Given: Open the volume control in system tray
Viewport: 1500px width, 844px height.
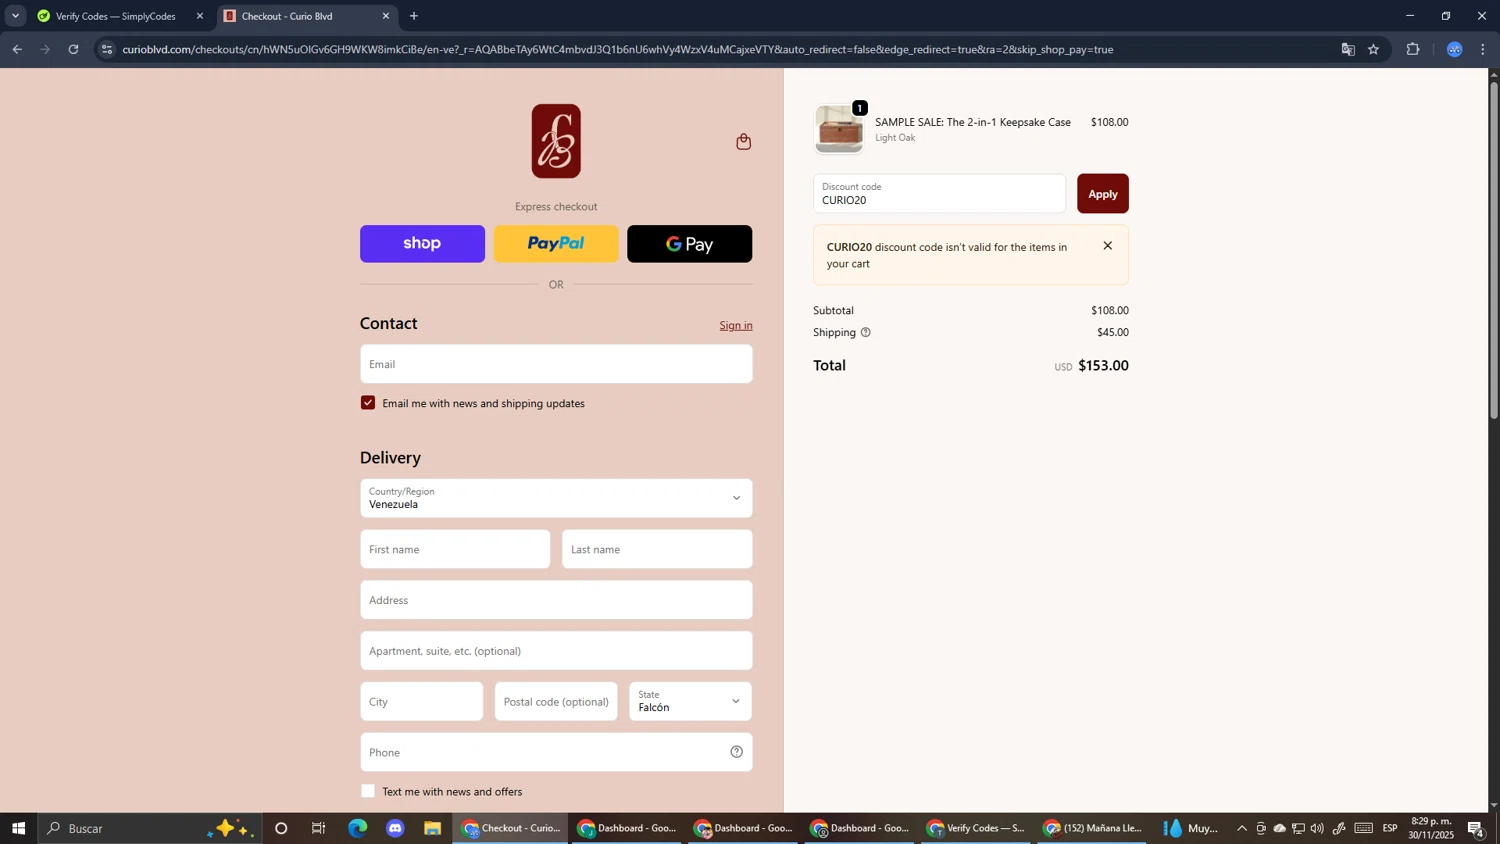Looking at the screenshot, I should pyautogui.click(x=1317, y=828).
